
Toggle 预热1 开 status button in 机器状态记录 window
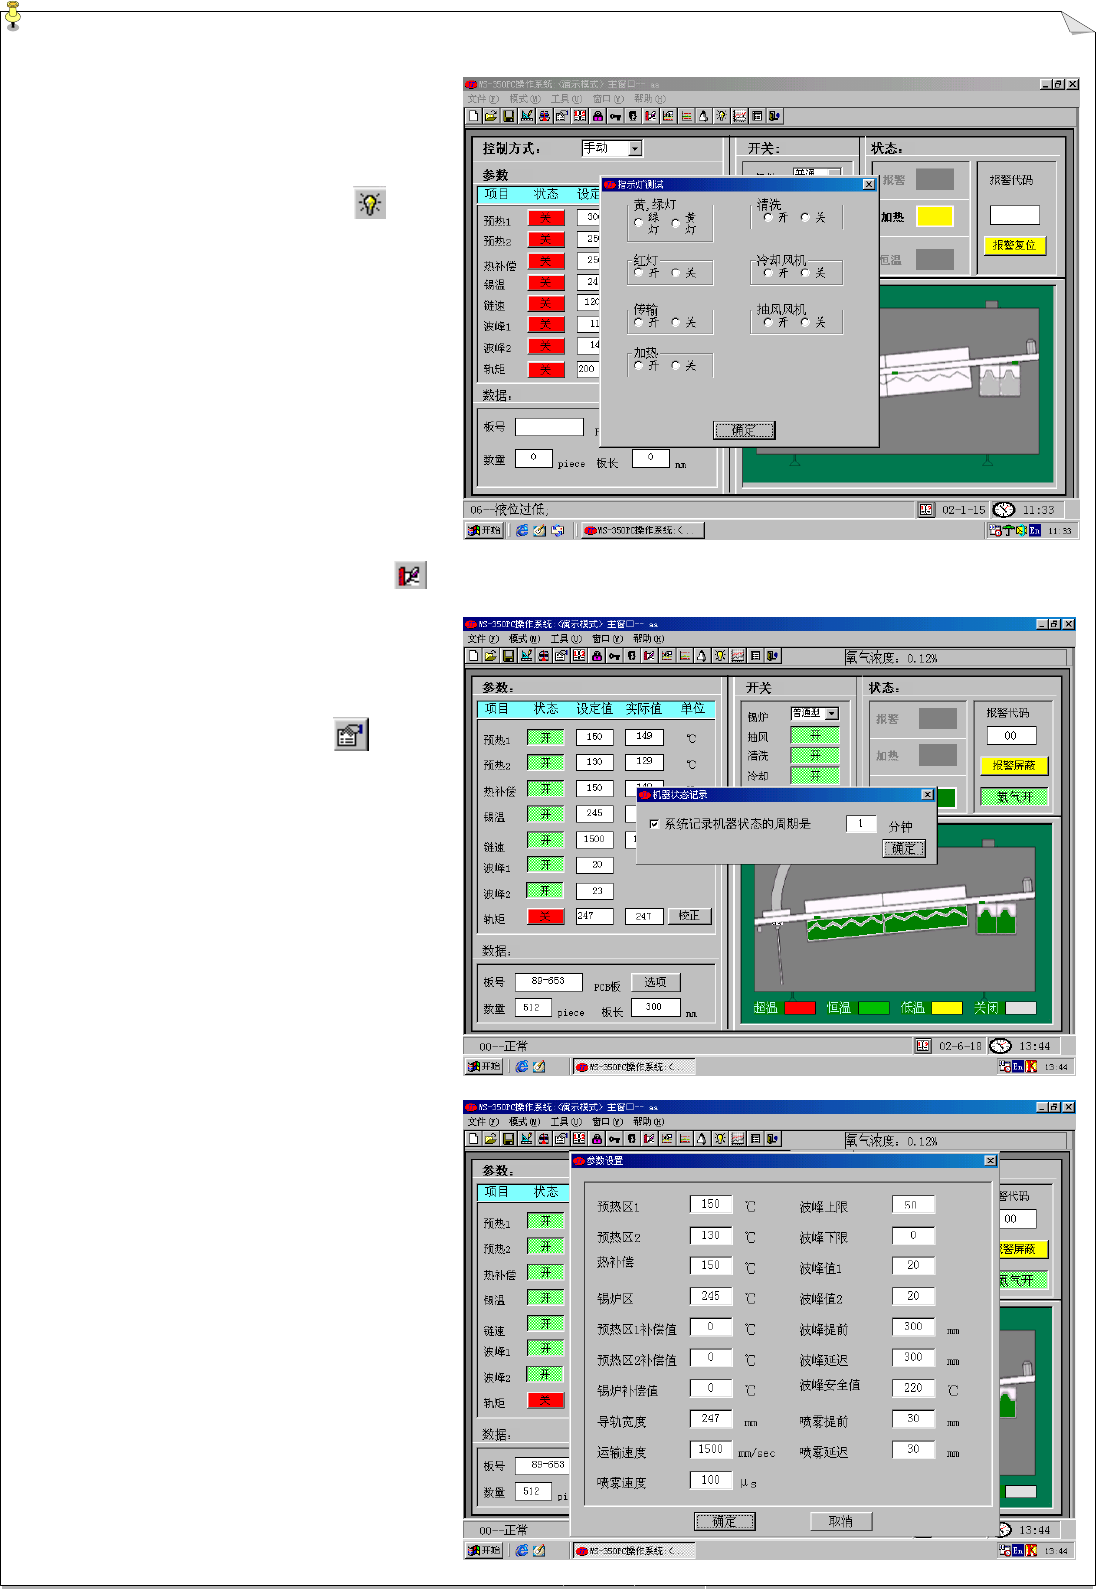tap(545, 737)
